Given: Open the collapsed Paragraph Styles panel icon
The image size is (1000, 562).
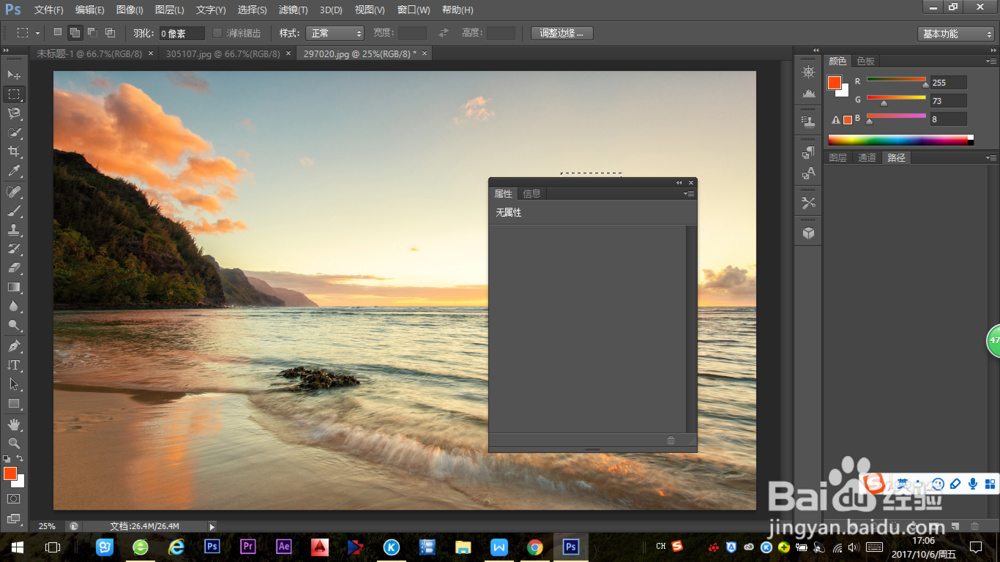Looking at the screenshot, I should (808, 152).
